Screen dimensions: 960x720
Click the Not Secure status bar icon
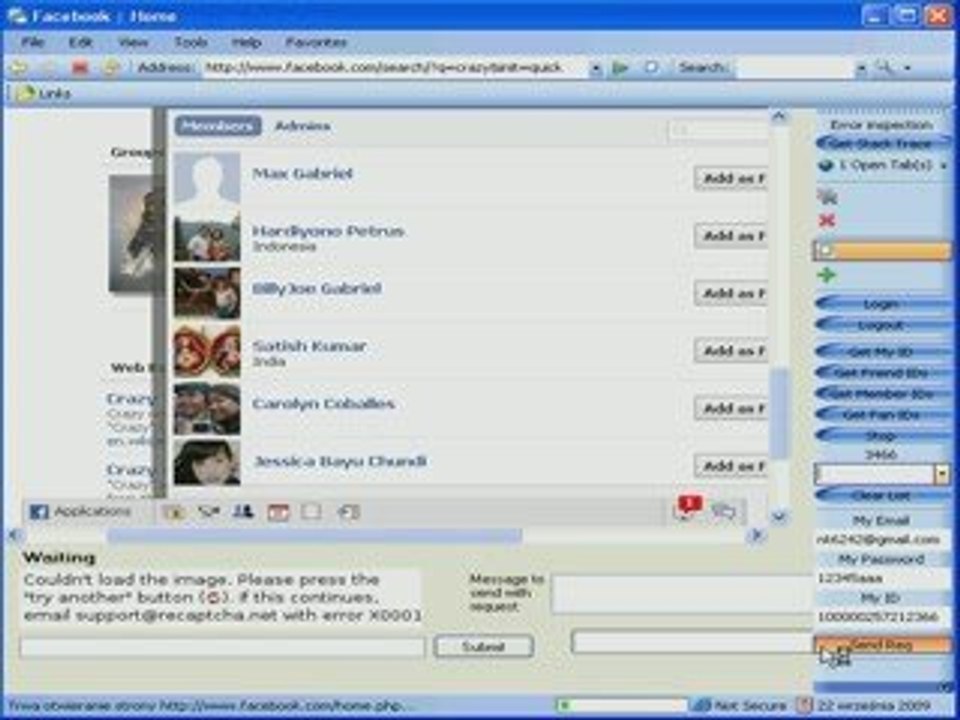click(x=703, y=706)
